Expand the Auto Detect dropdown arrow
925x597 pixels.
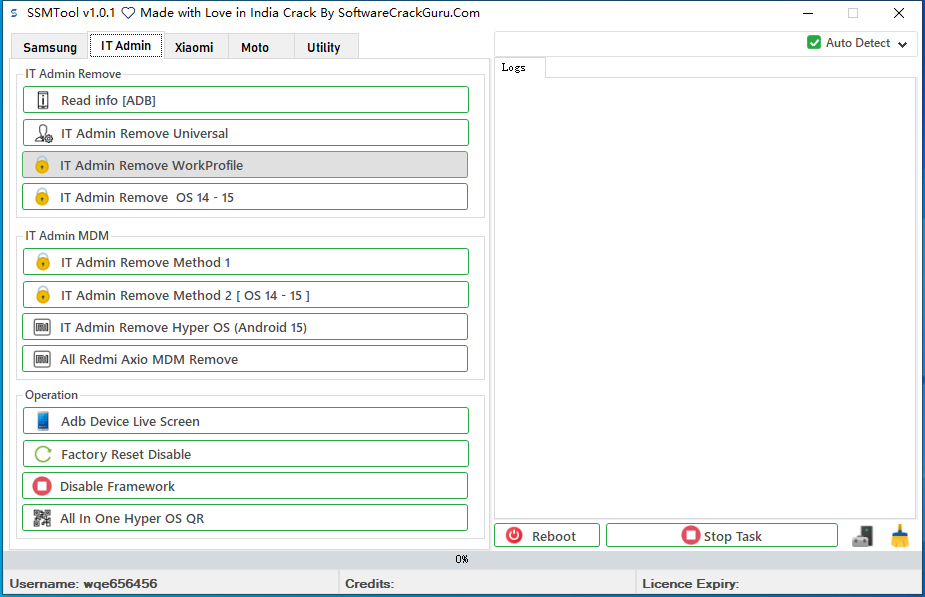(903, 44)
